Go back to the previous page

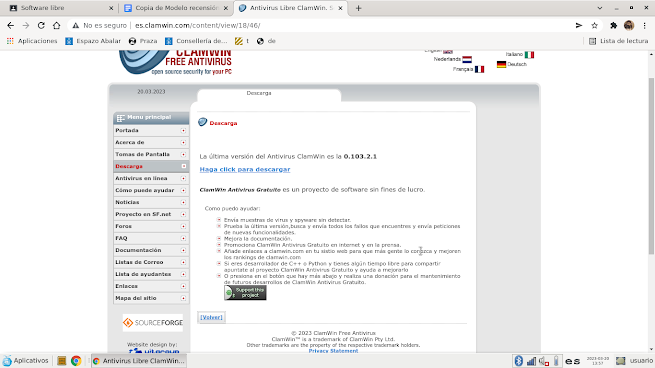pos(10,25)
